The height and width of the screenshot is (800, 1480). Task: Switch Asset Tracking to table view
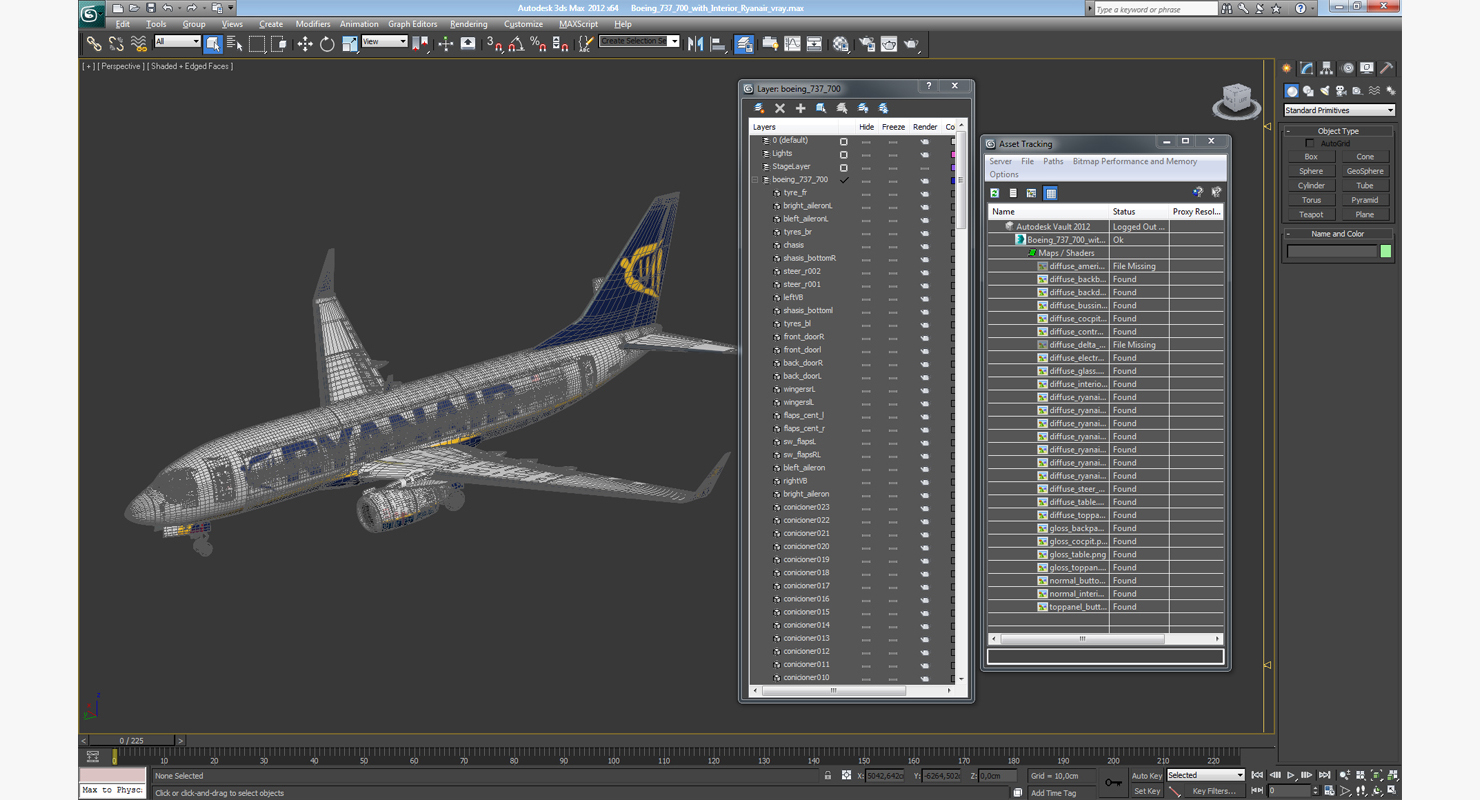pyautogui.click(x=1050, y=193)
